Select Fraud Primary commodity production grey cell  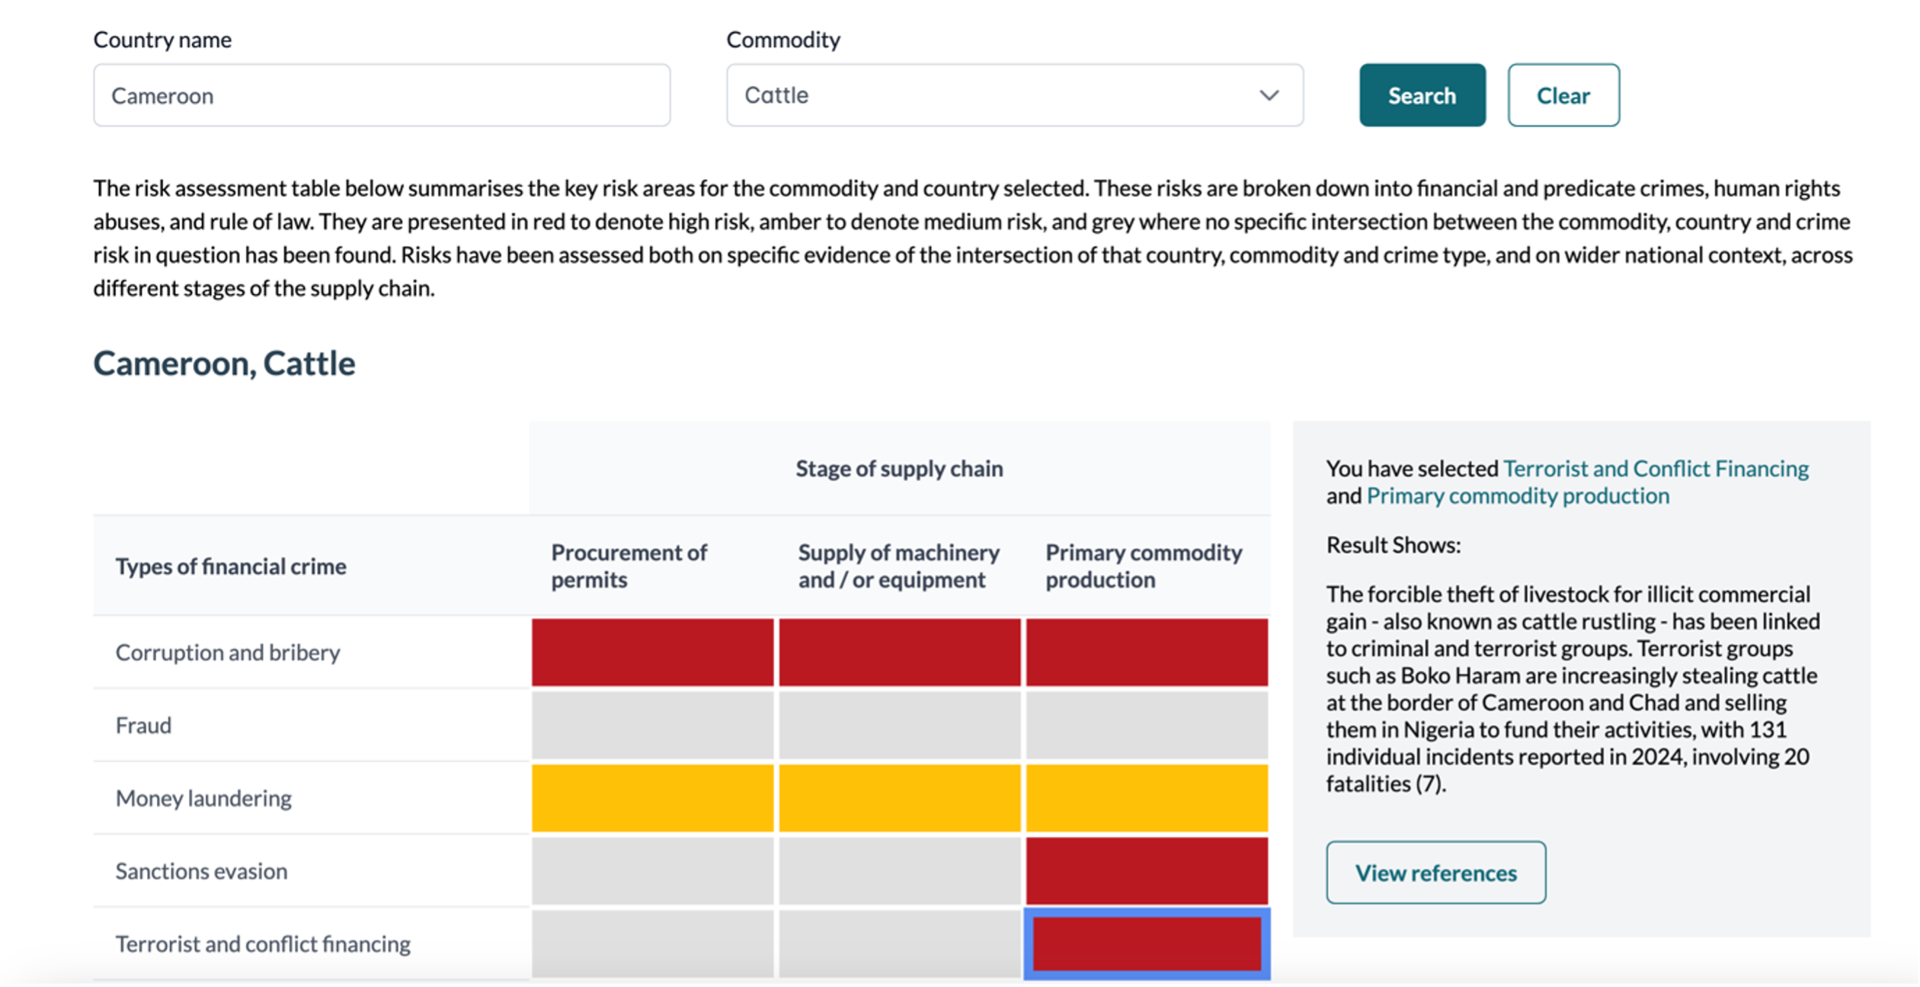(x=1147, y=725)
